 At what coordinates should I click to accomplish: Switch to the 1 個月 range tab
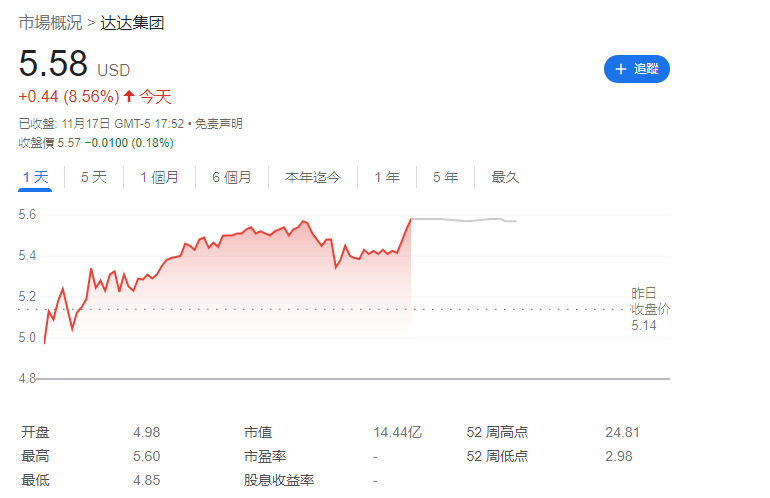pos(159,177)
